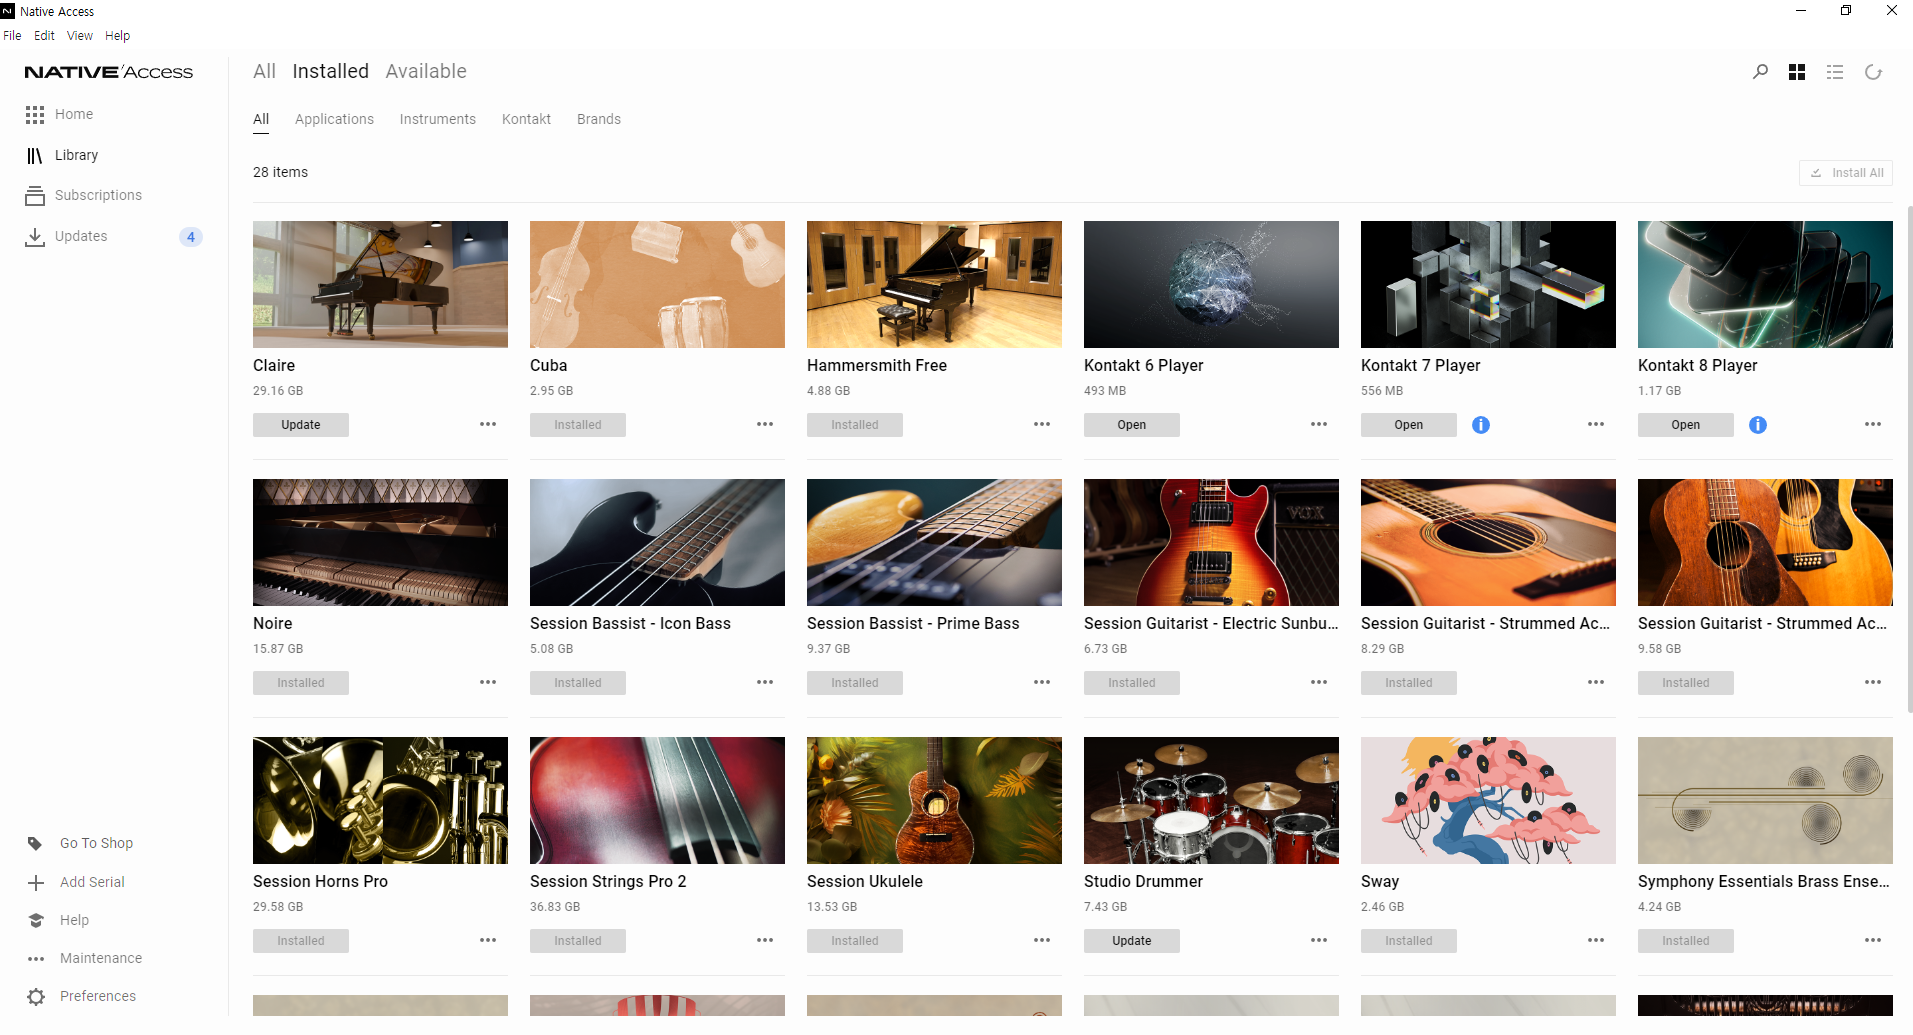Filter by Brands category
The height and width of the screenshot is (1035, 1913).
tap(599, 119)
